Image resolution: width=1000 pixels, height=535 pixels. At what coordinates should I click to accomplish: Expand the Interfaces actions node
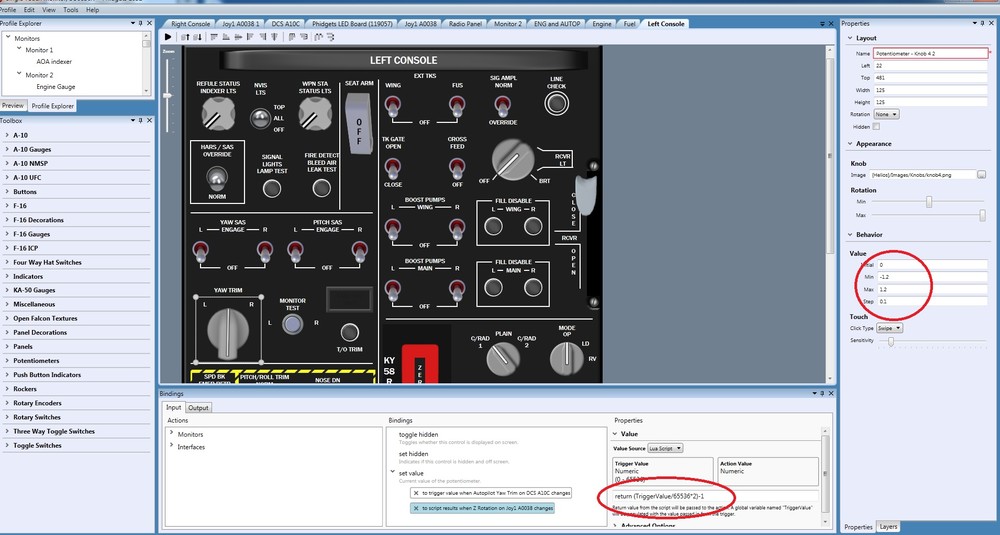point(172,446)
